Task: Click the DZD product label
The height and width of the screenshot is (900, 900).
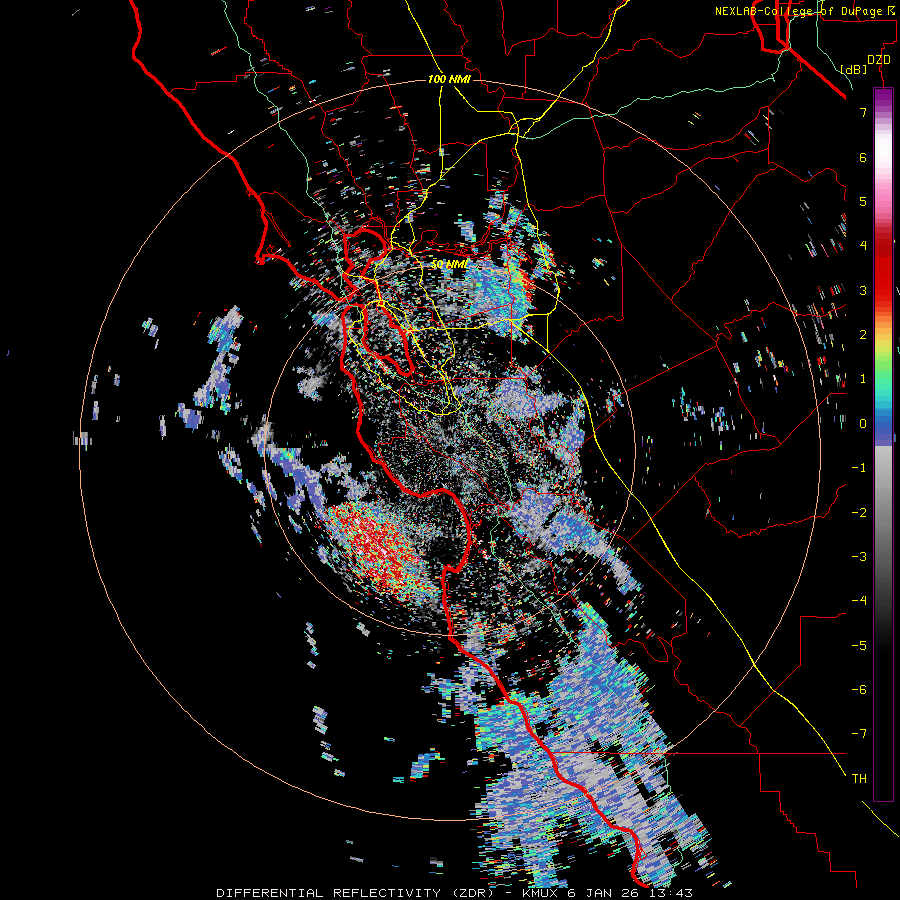Action: [879, 60]
